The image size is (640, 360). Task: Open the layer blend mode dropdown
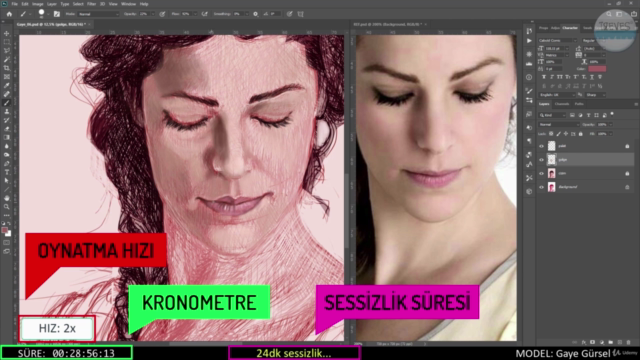point(559,124)
